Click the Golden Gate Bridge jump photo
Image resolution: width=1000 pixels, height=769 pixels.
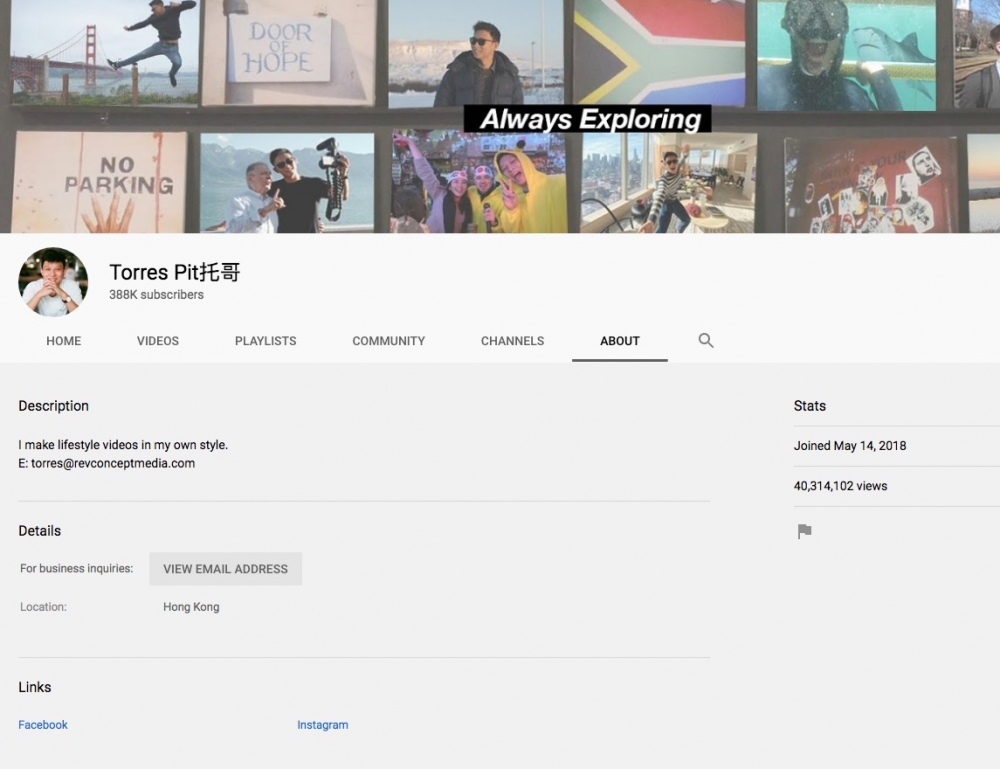point(103,52)
